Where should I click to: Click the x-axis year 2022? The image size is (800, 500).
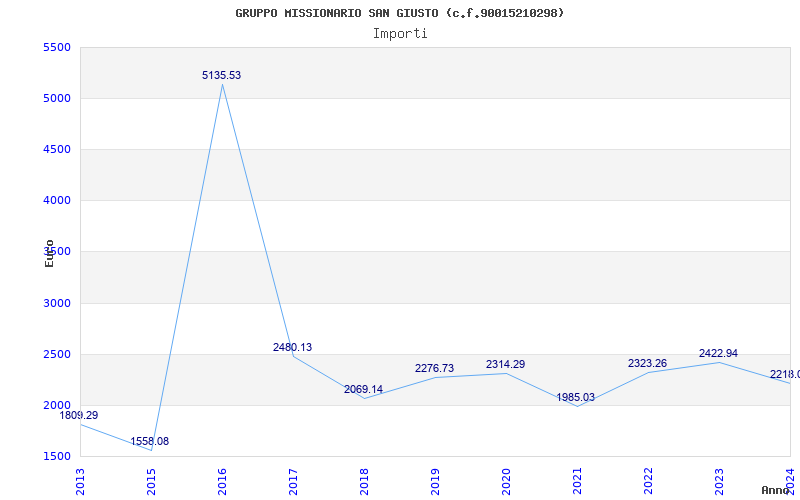click(648, 481)
